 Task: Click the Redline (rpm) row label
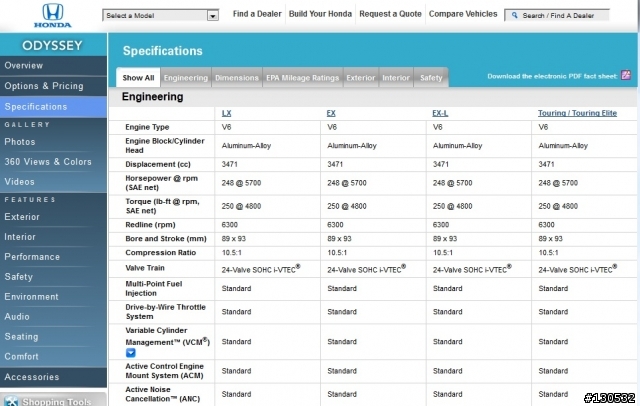150,224
